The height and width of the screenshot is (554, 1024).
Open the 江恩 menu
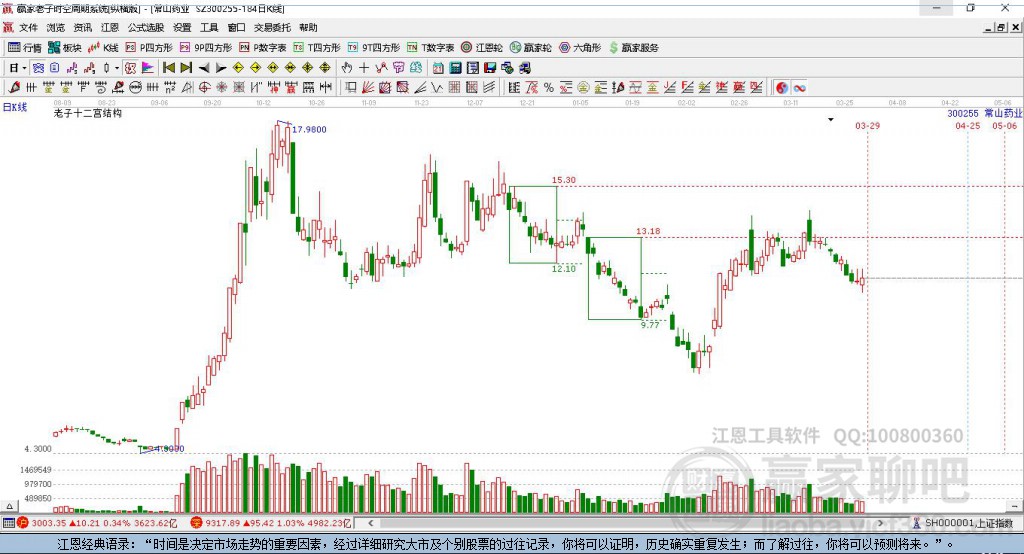coord(110,27)
